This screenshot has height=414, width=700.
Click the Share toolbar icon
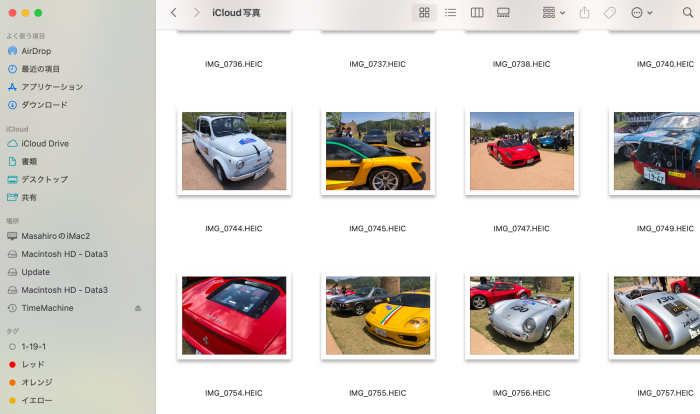[x=584, y=13]
